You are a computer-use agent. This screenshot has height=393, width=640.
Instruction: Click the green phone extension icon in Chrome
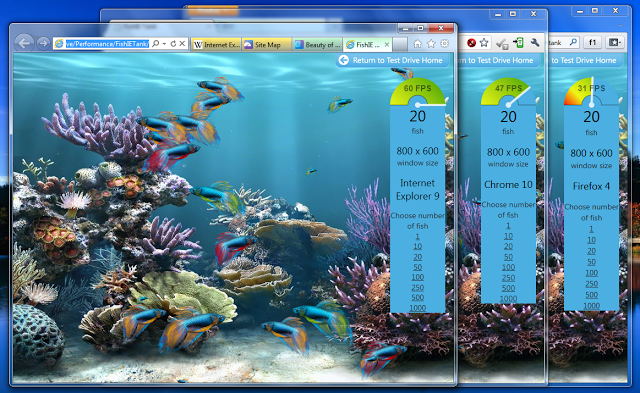(518, 42)
